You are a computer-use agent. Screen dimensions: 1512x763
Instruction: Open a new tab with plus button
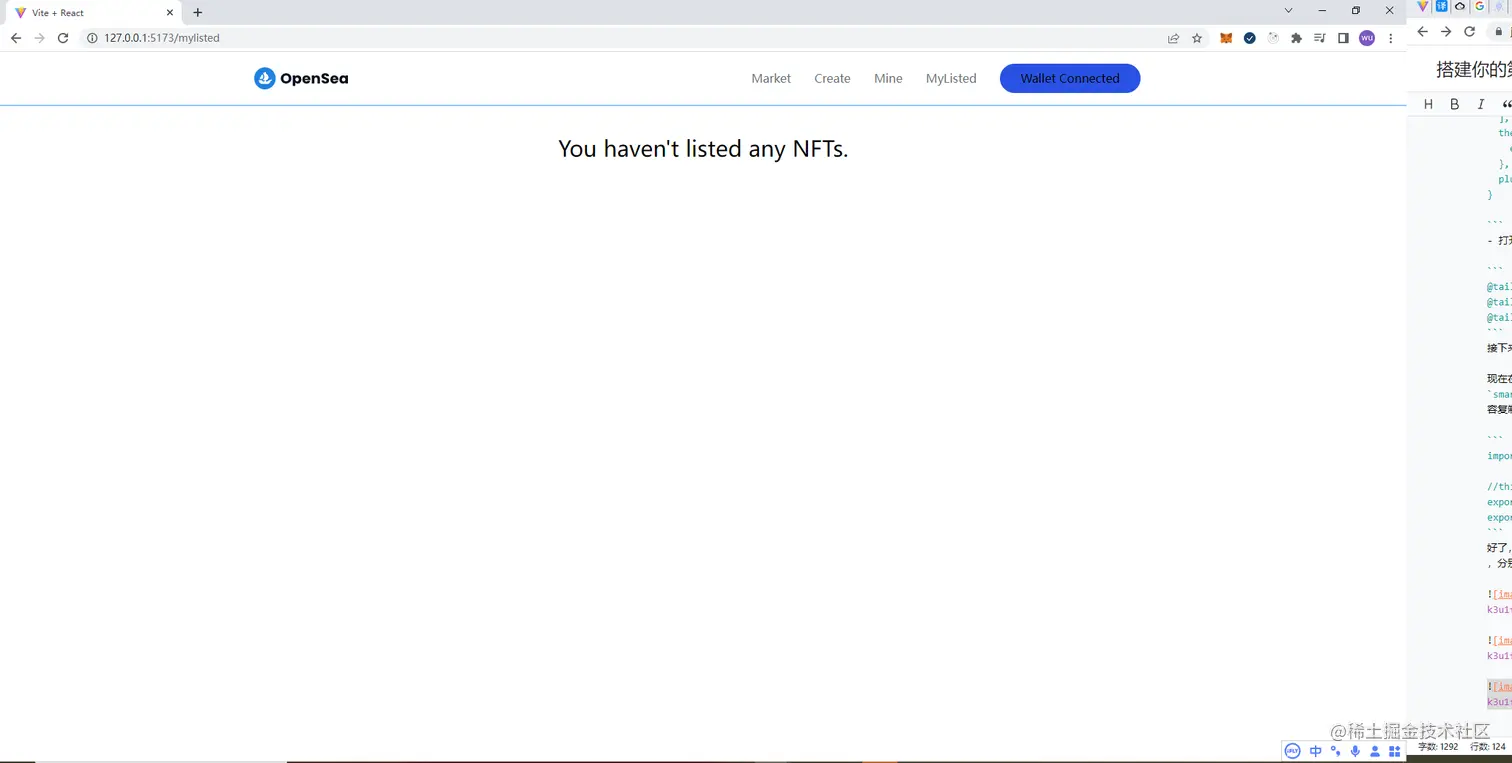pyautogui.click(x=197, y=13)
